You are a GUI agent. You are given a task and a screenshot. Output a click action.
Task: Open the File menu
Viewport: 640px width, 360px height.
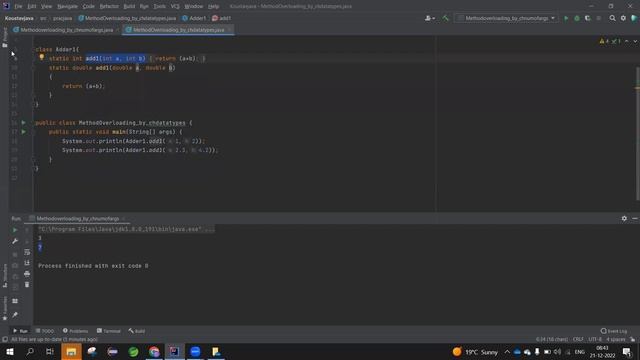click(x=18, y=7)
